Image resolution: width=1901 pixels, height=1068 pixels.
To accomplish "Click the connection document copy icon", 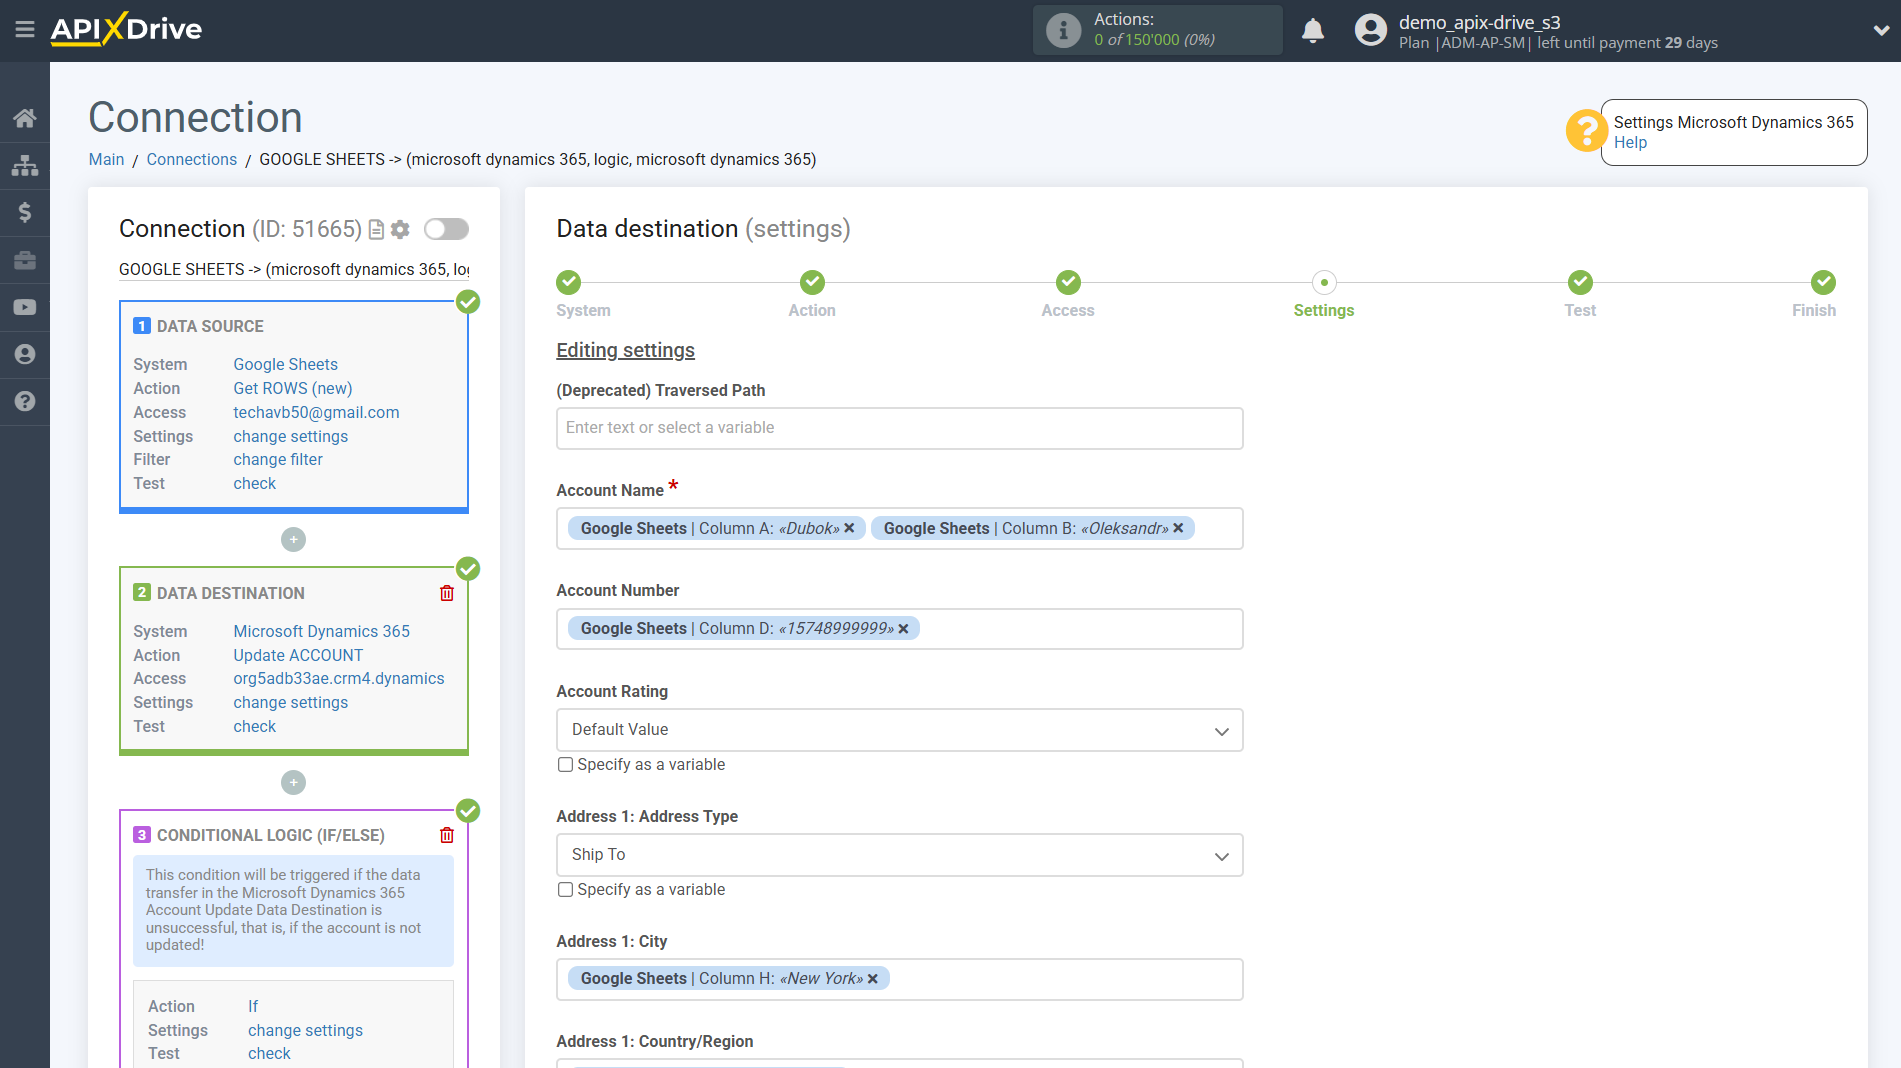I will (x=376, y=230).
